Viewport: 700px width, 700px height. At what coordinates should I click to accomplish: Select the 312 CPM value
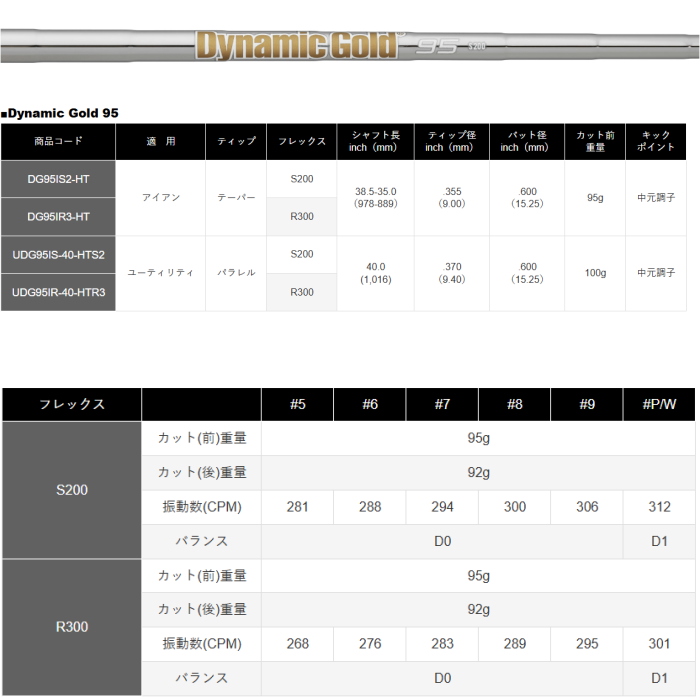click(x=659, y=507)
